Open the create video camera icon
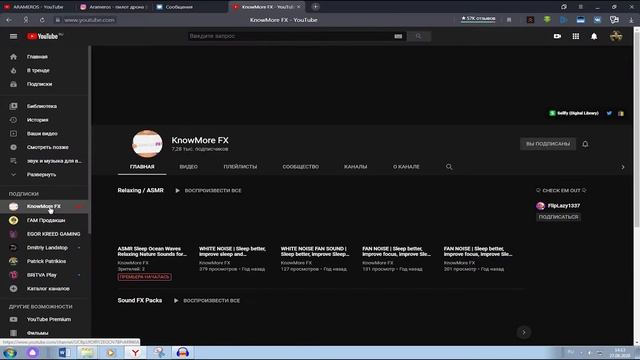 [x=557, y=36]
